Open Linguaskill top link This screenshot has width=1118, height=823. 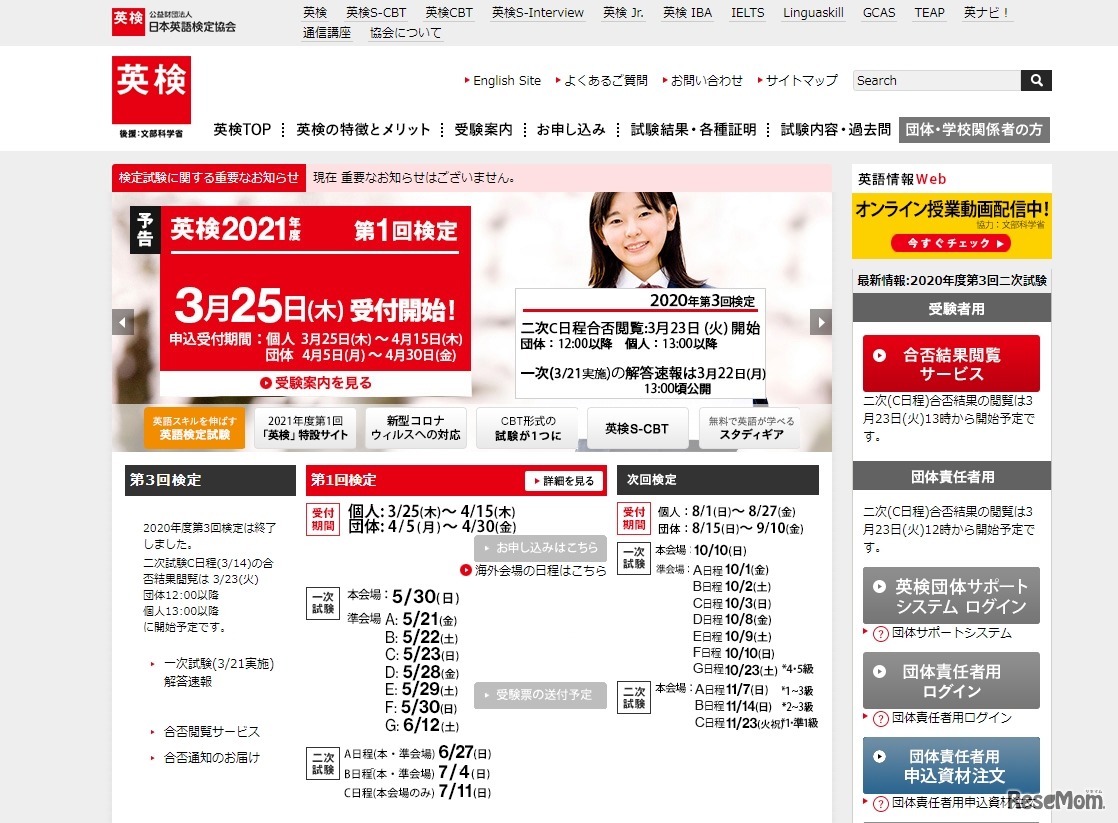pos(814,13)
